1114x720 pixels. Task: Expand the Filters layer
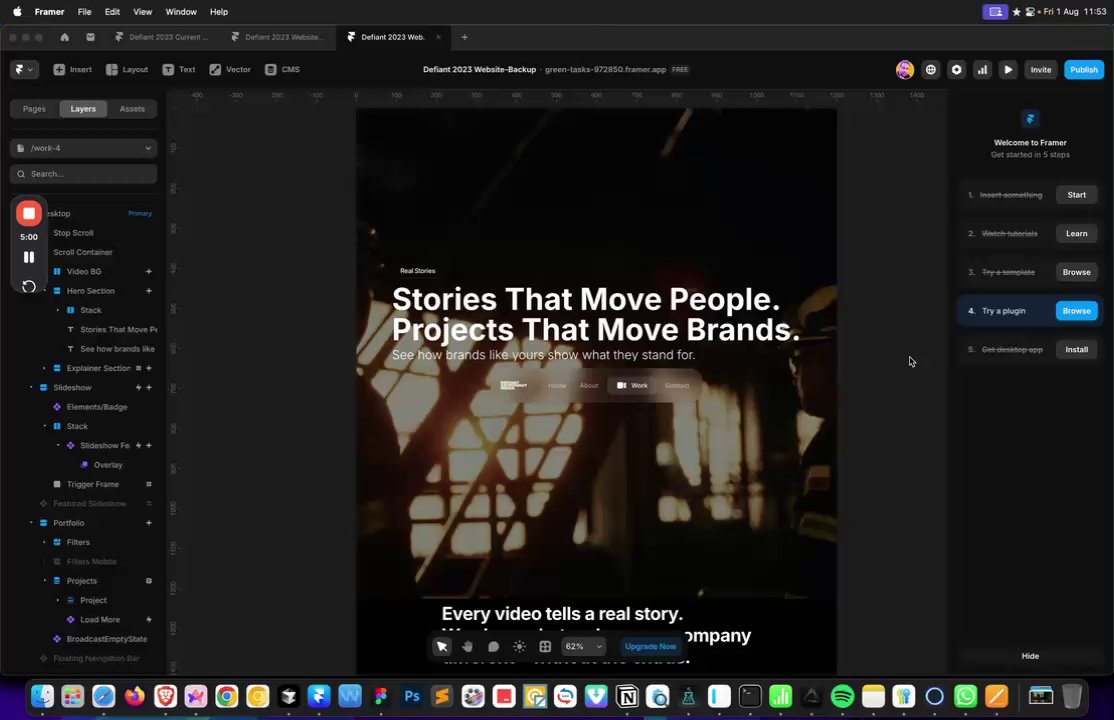45,542
